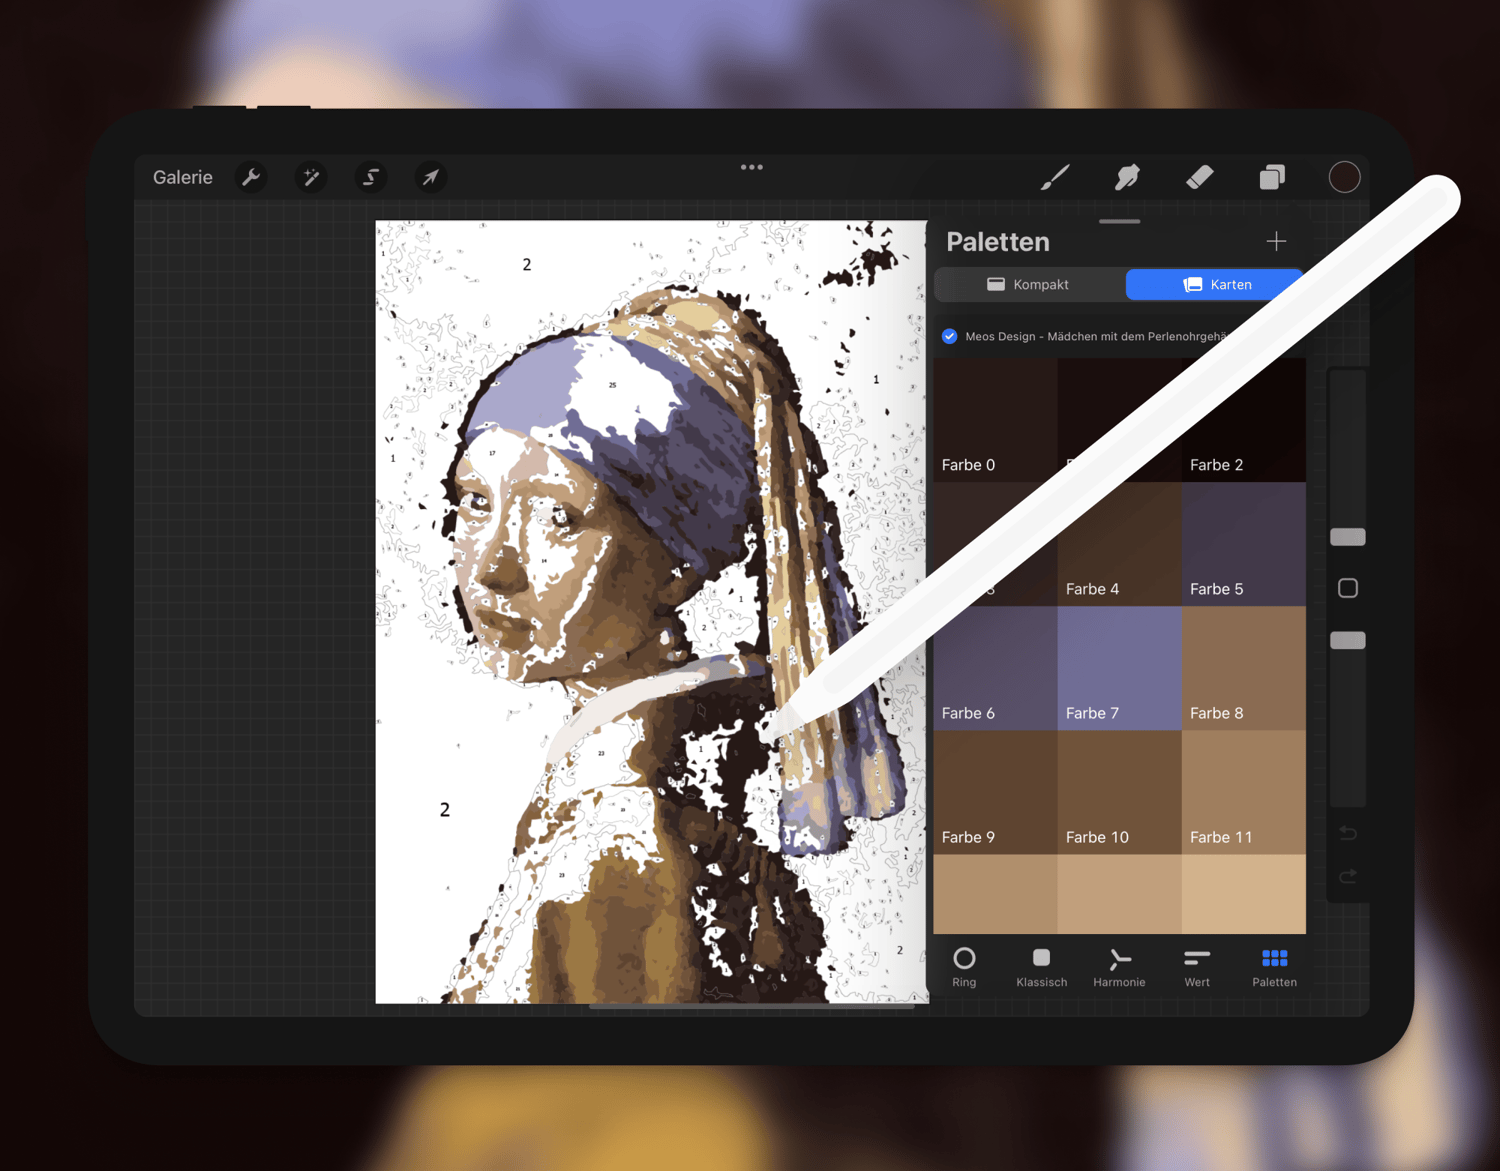Tap the brush opacity slider handle
Image resolution: width=1500 pixels, height=1171 pixels.
click(x=1348, y=640)
